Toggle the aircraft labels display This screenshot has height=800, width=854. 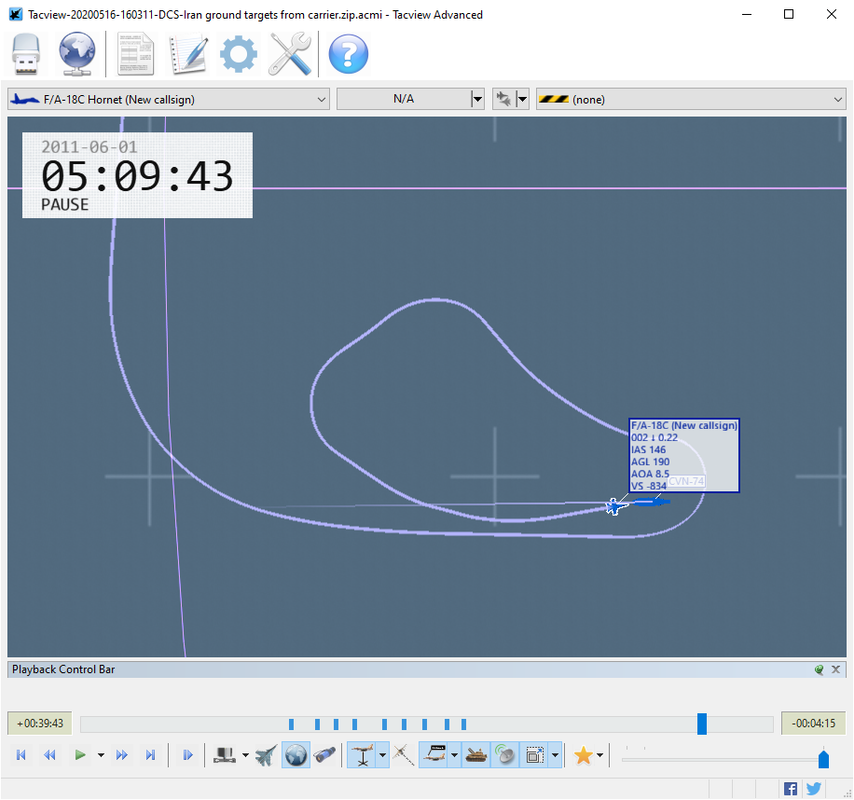point(434,755)
